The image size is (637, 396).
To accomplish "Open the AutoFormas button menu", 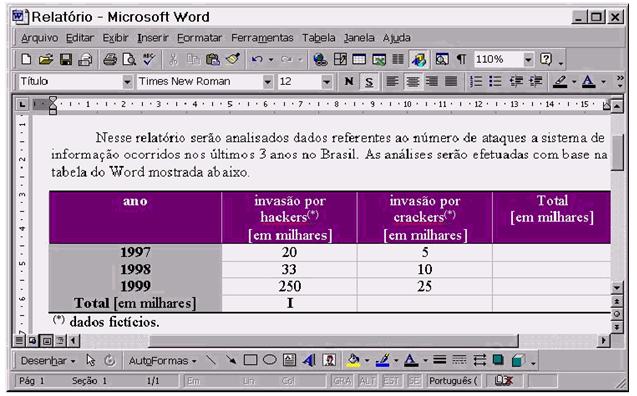I will tap(162, 361).
